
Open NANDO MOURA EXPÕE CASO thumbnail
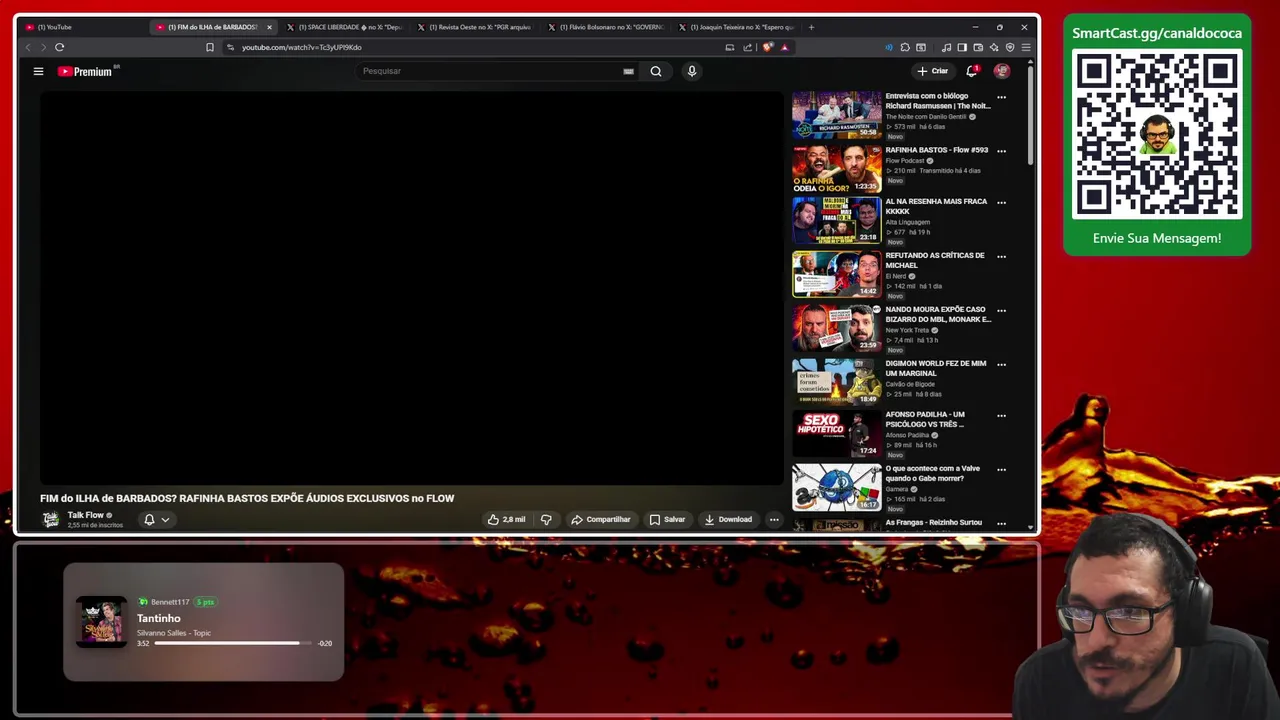837,328
